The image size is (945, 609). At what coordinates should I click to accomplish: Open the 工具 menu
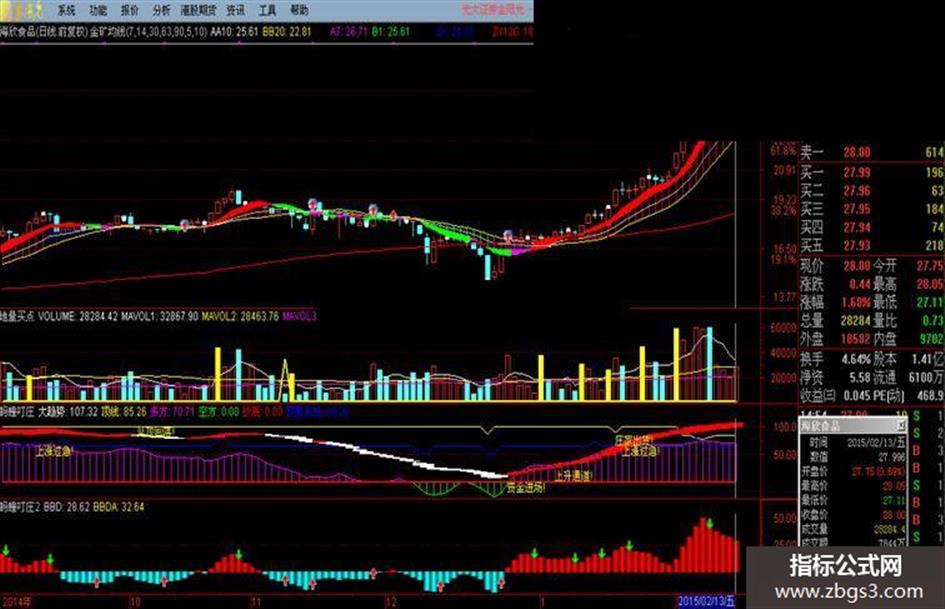(267, 10)
